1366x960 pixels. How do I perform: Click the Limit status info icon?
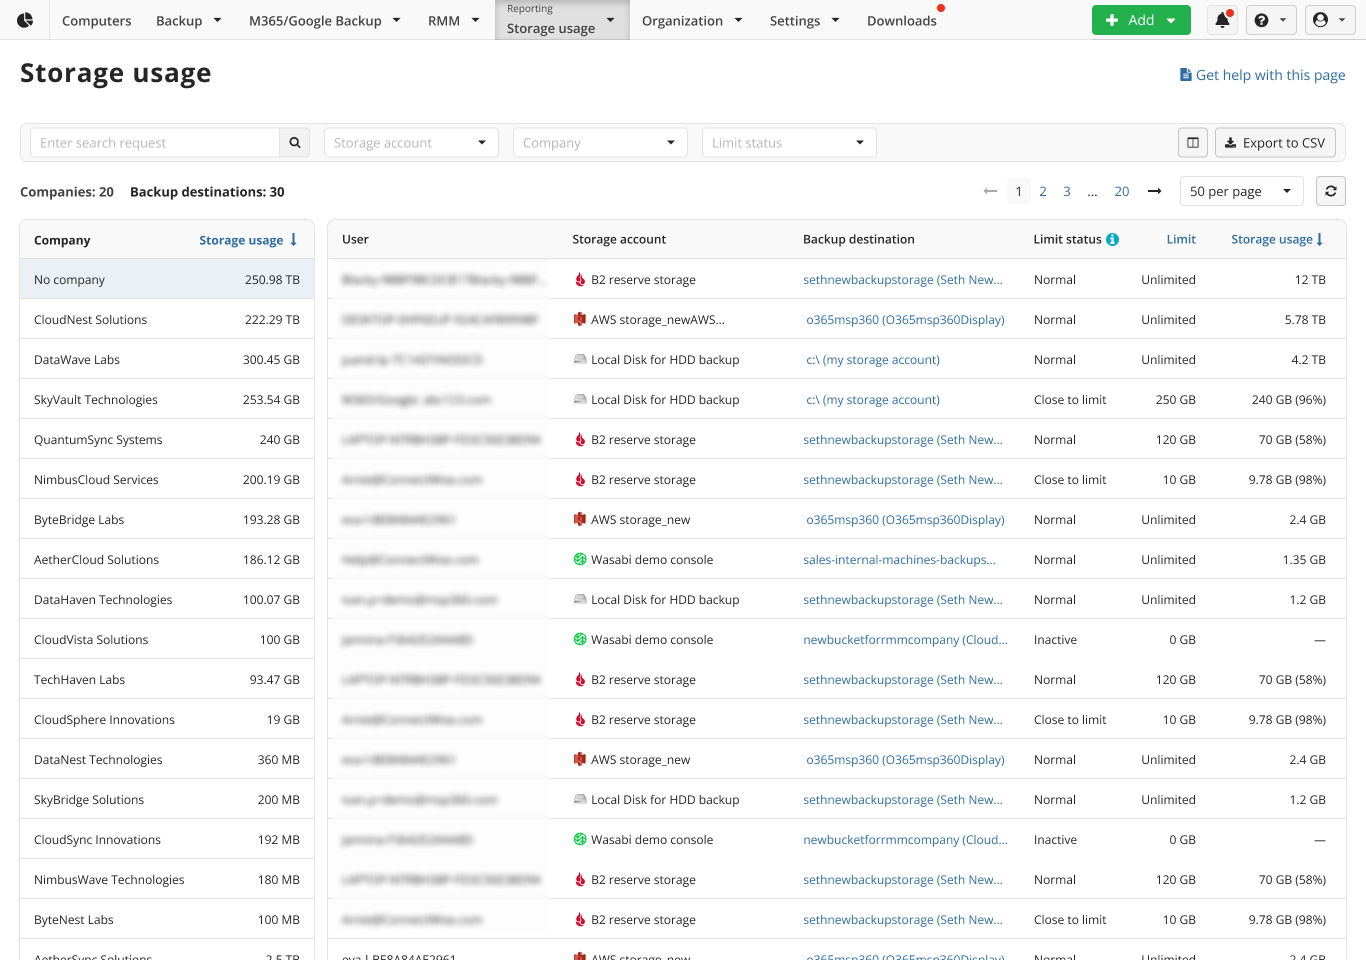pos(1111,239)
